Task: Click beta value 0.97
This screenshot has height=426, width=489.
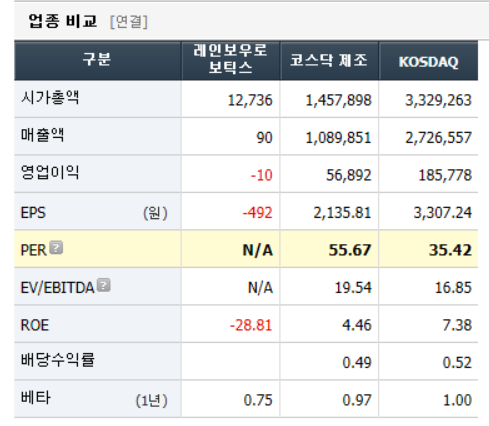Action: pyautogui.click(x=357, y=400)
